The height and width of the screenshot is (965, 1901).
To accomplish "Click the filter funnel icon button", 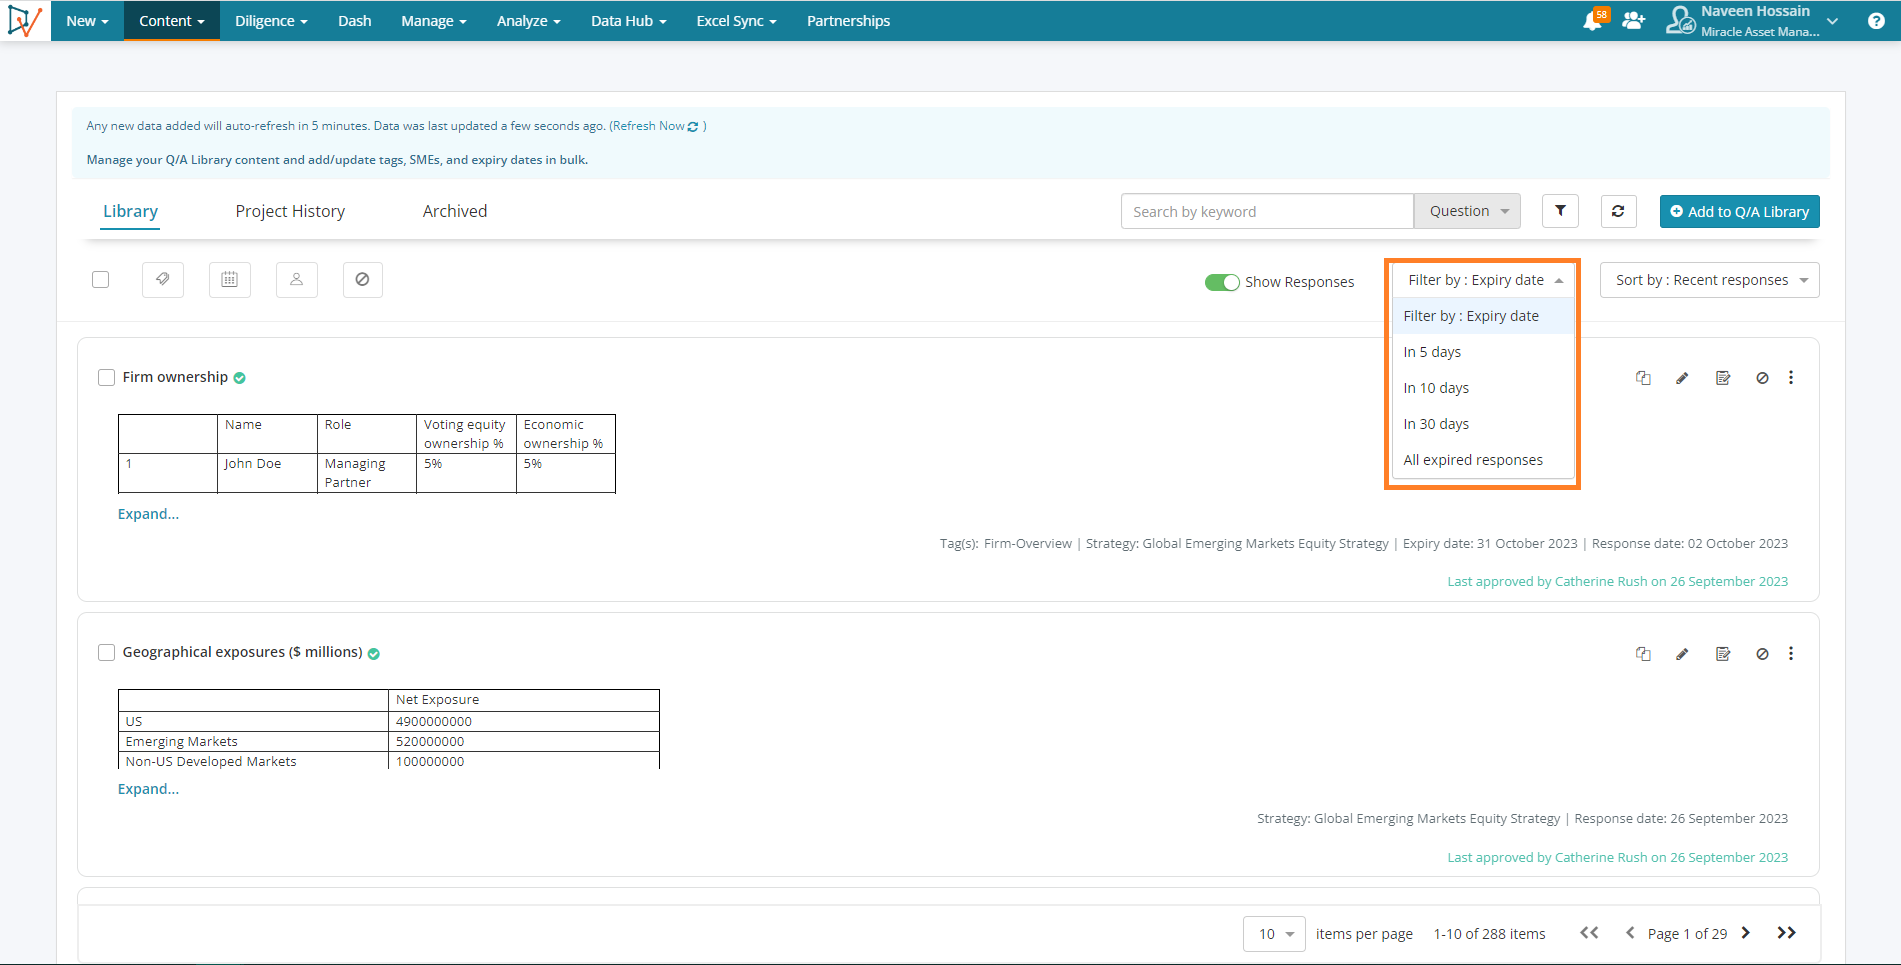I will (x=1560, y=211).
